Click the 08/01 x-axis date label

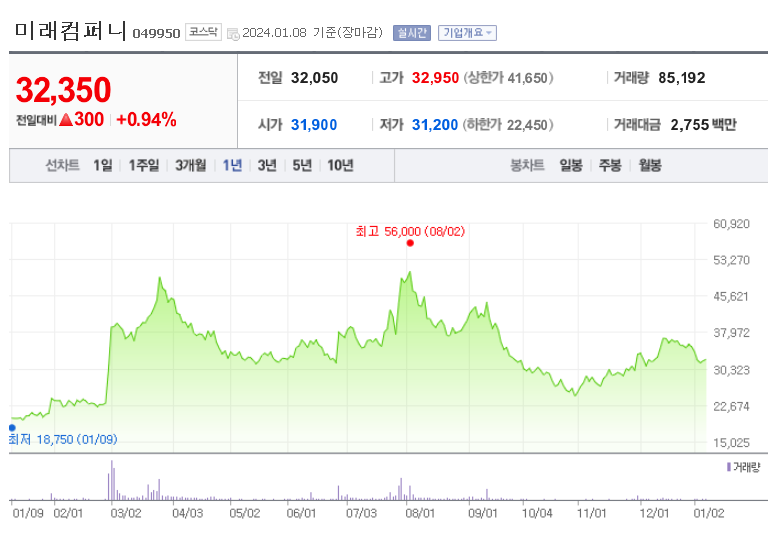pyautogui.click(x=420, y=513)
